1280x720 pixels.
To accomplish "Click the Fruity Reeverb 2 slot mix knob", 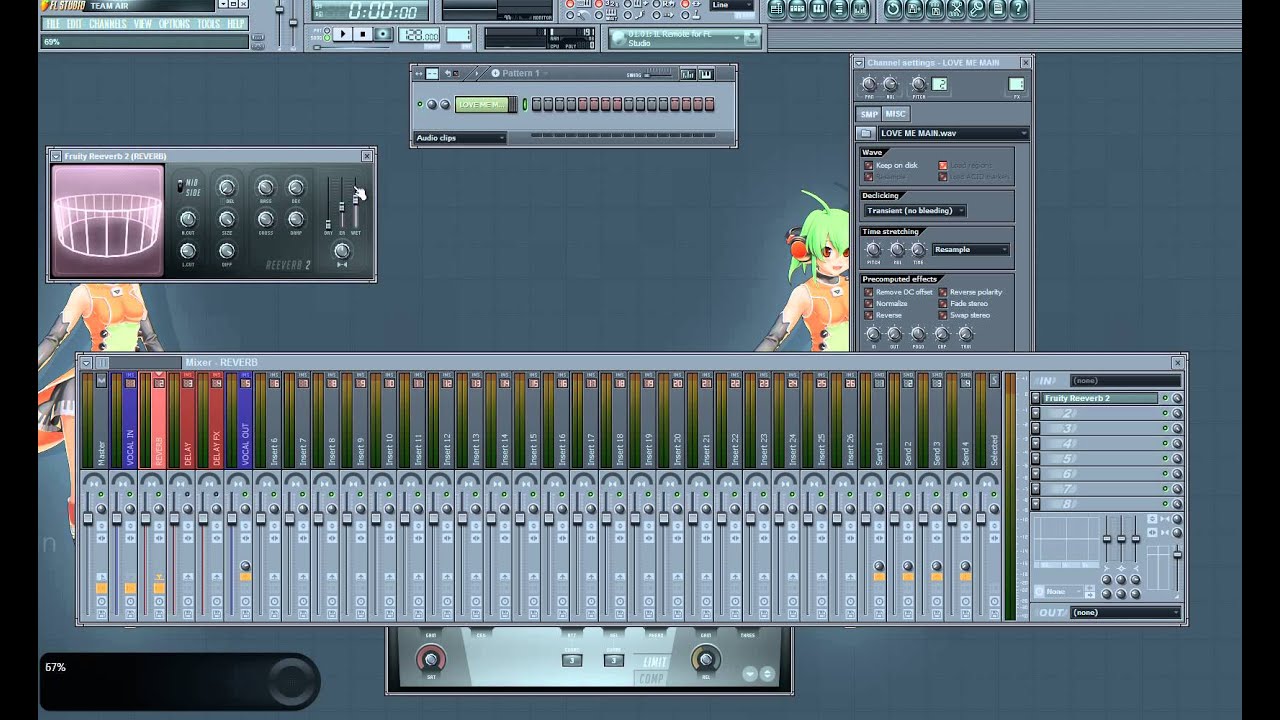I will (x=1177, y=398).
